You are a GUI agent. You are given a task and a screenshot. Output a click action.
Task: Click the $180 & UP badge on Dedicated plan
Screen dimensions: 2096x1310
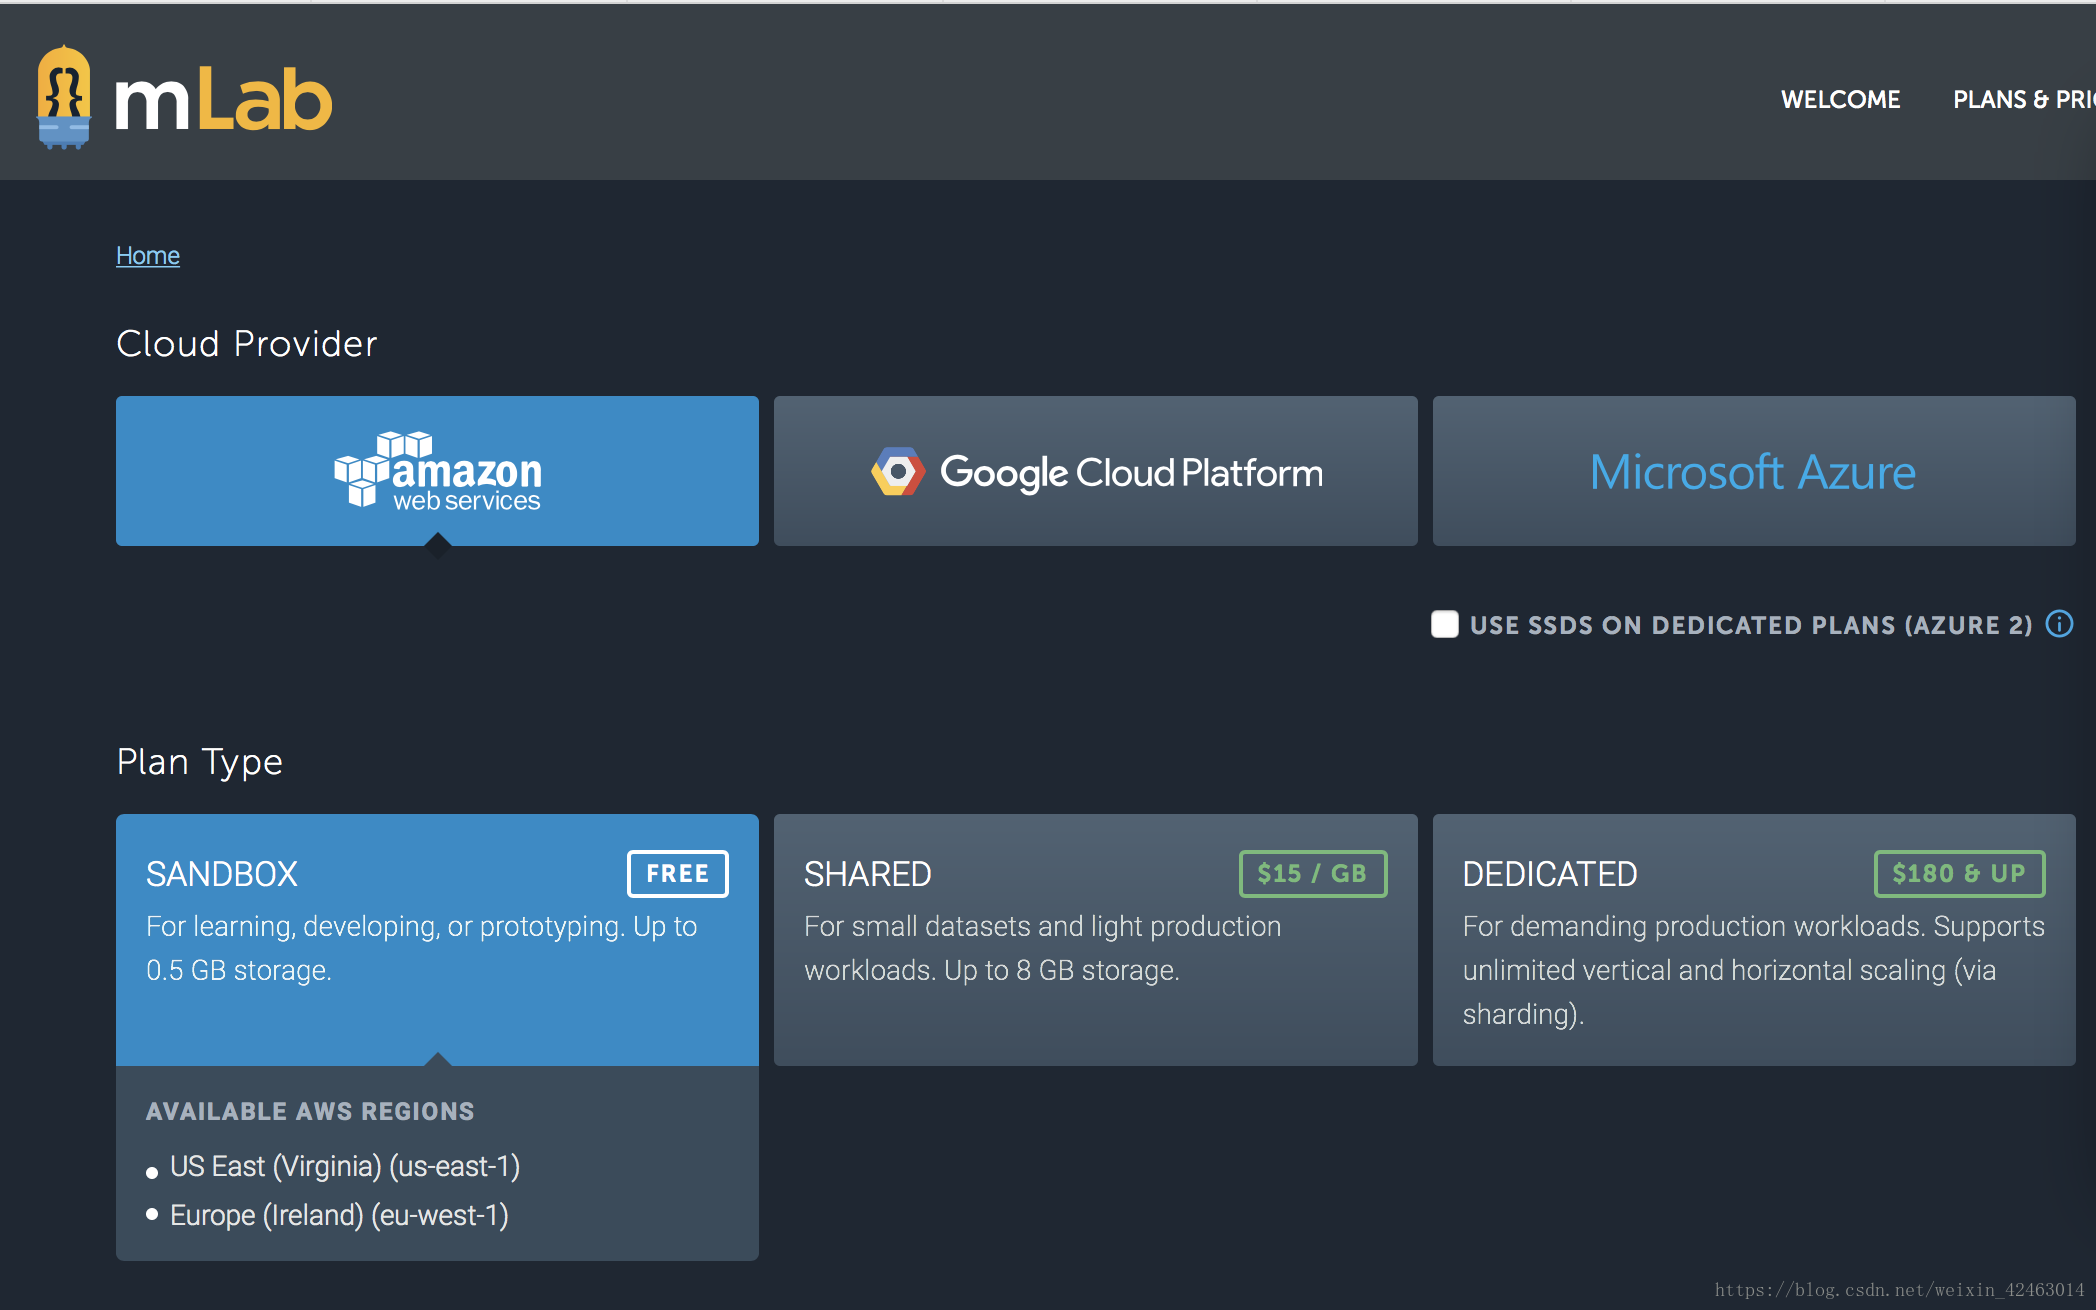pos(1959,873)
